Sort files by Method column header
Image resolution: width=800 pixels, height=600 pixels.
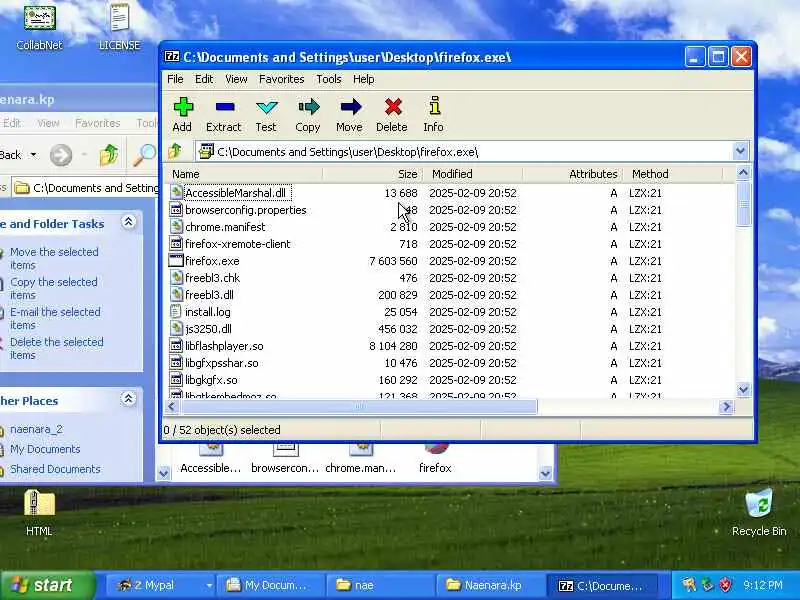click(x=672, y=174)
